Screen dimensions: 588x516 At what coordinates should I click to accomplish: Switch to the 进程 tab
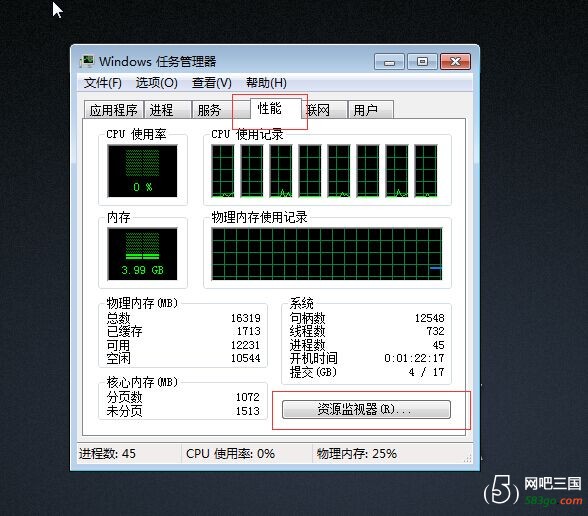tap(167, 110)
